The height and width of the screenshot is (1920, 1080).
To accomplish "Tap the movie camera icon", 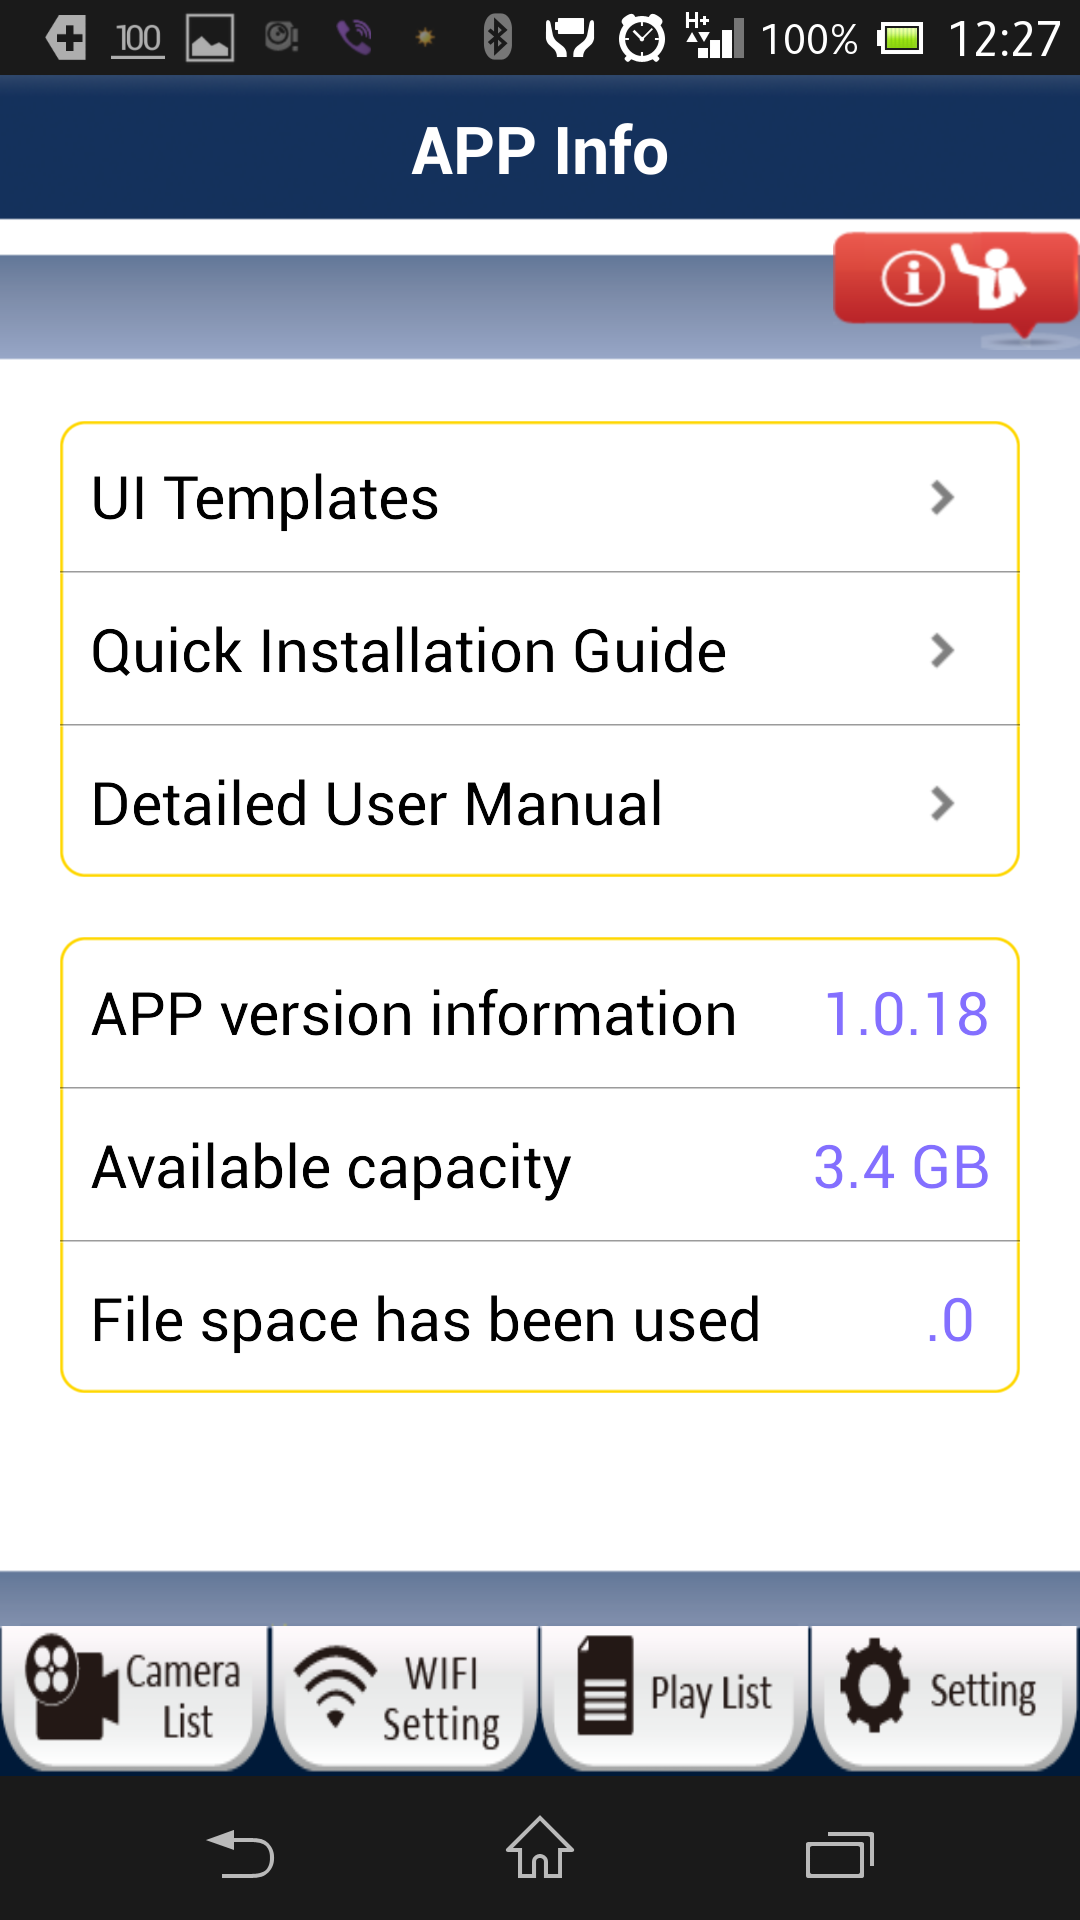I will 69,1687.
